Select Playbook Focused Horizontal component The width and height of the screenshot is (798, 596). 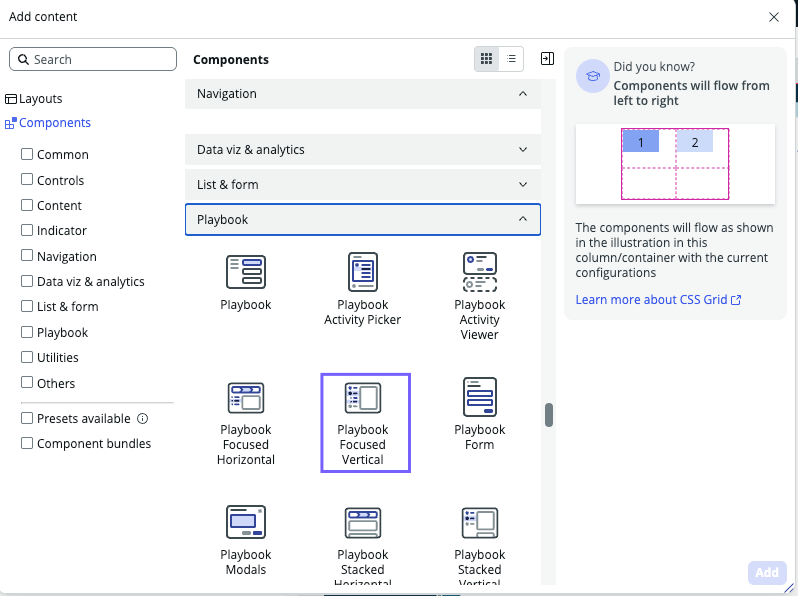(x=246, y=423)
